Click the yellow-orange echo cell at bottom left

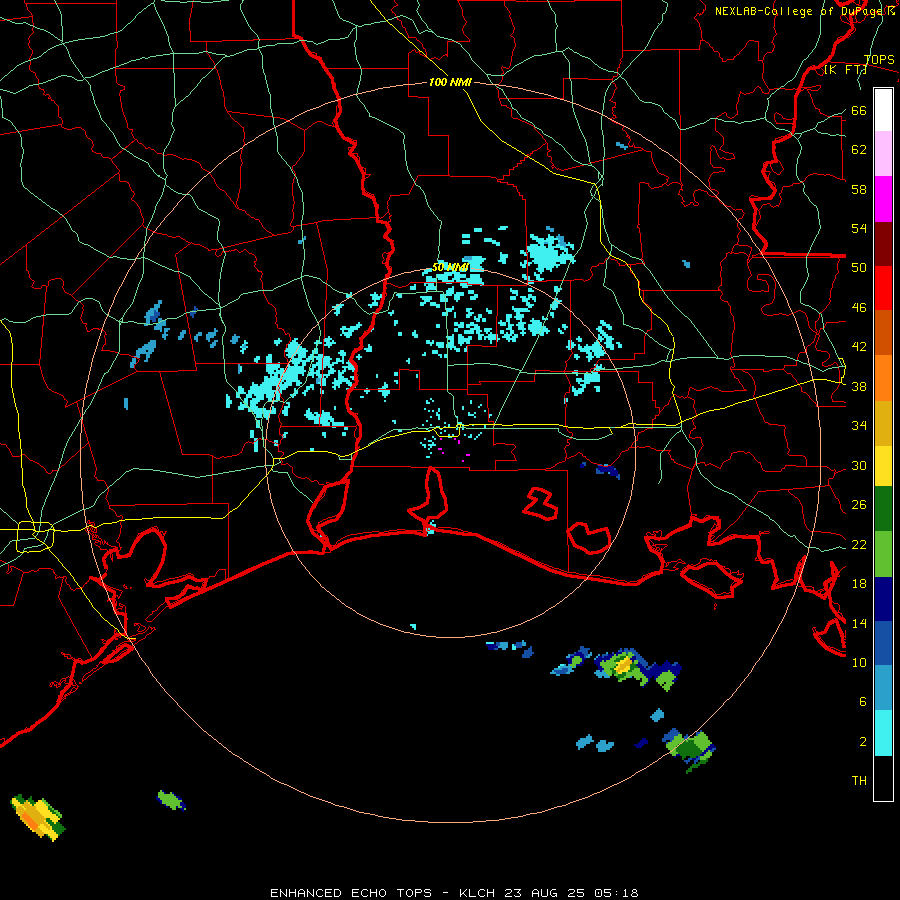(x=38, y=817)
